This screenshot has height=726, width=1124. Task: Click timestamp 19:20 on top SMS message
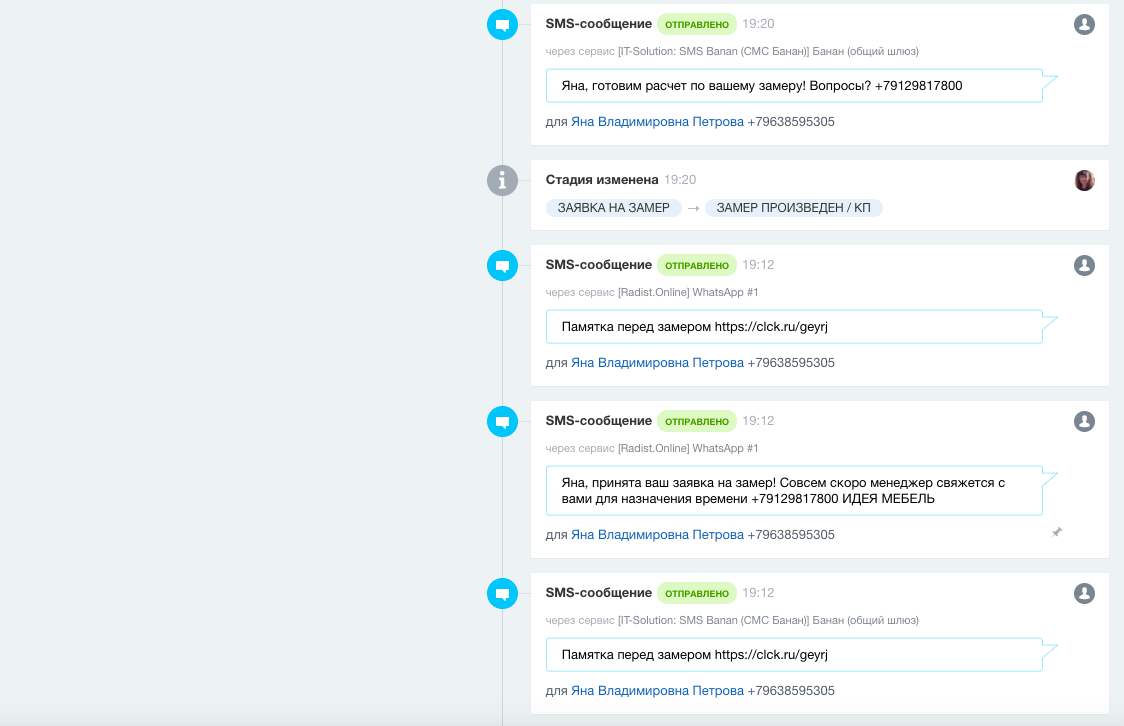758,24
